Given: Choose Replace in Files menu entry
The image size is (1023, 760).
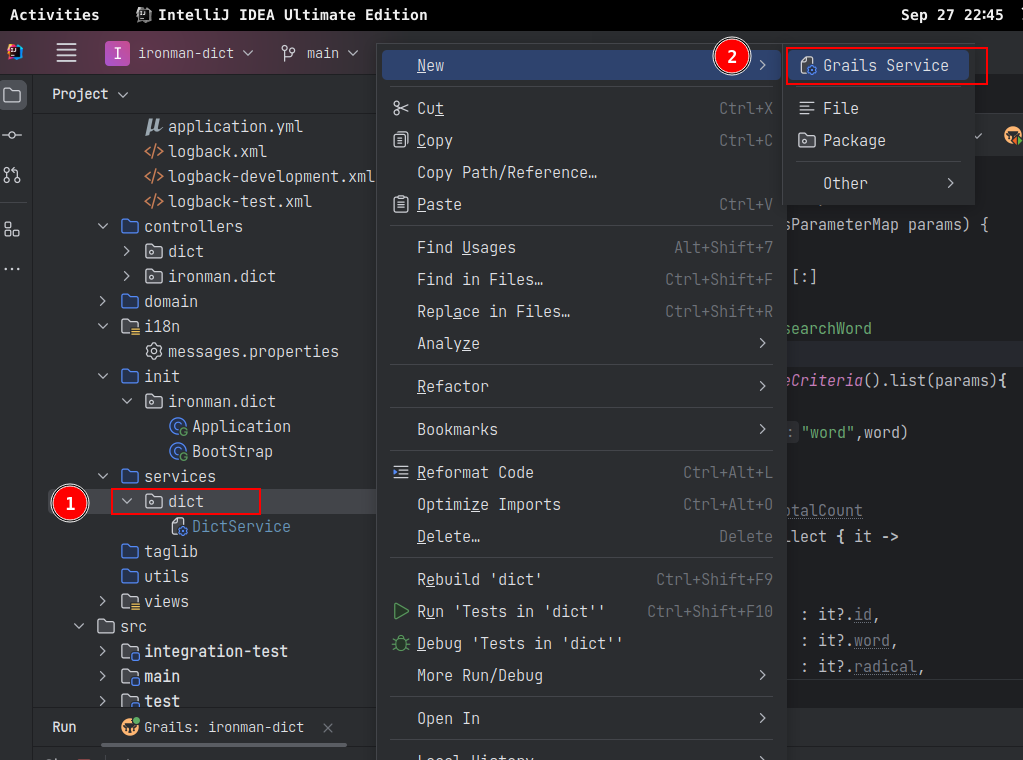Looking at the screenshot, I should pos(582,311).
